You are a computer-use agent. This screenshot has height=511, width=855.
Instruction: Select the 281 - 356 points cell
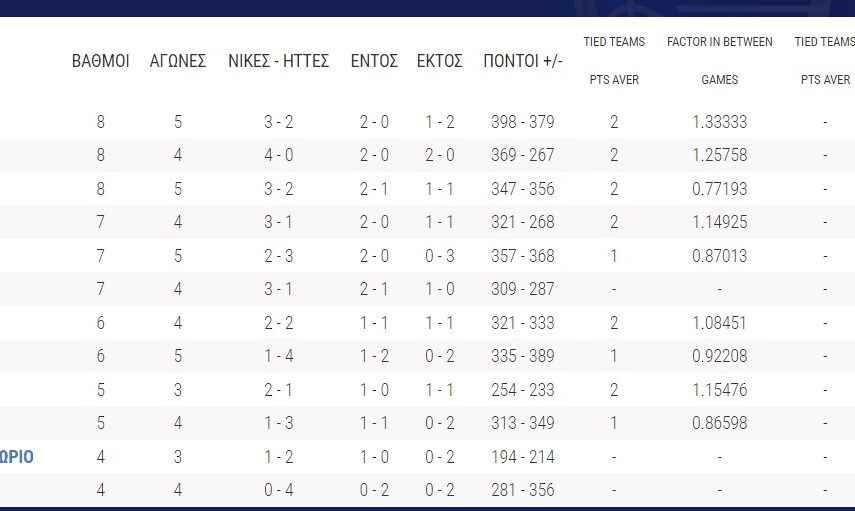pyautogui.click(x=522, y=490)
